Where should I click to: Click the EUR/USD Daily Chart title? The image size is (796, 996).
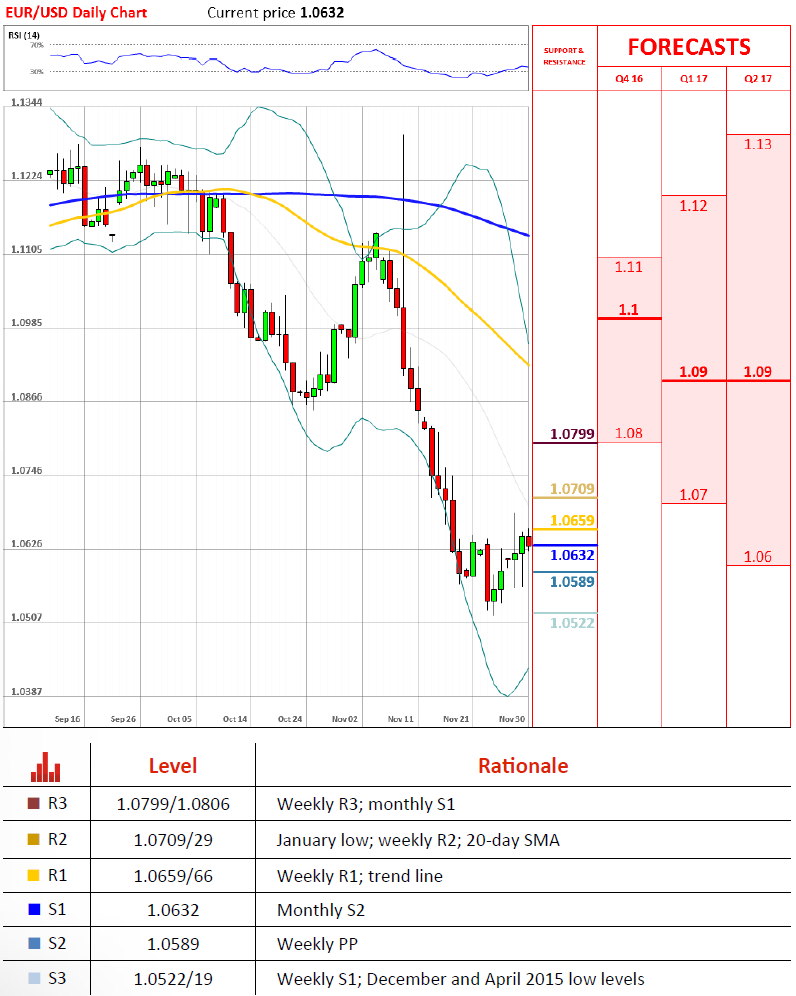(76, 13)
